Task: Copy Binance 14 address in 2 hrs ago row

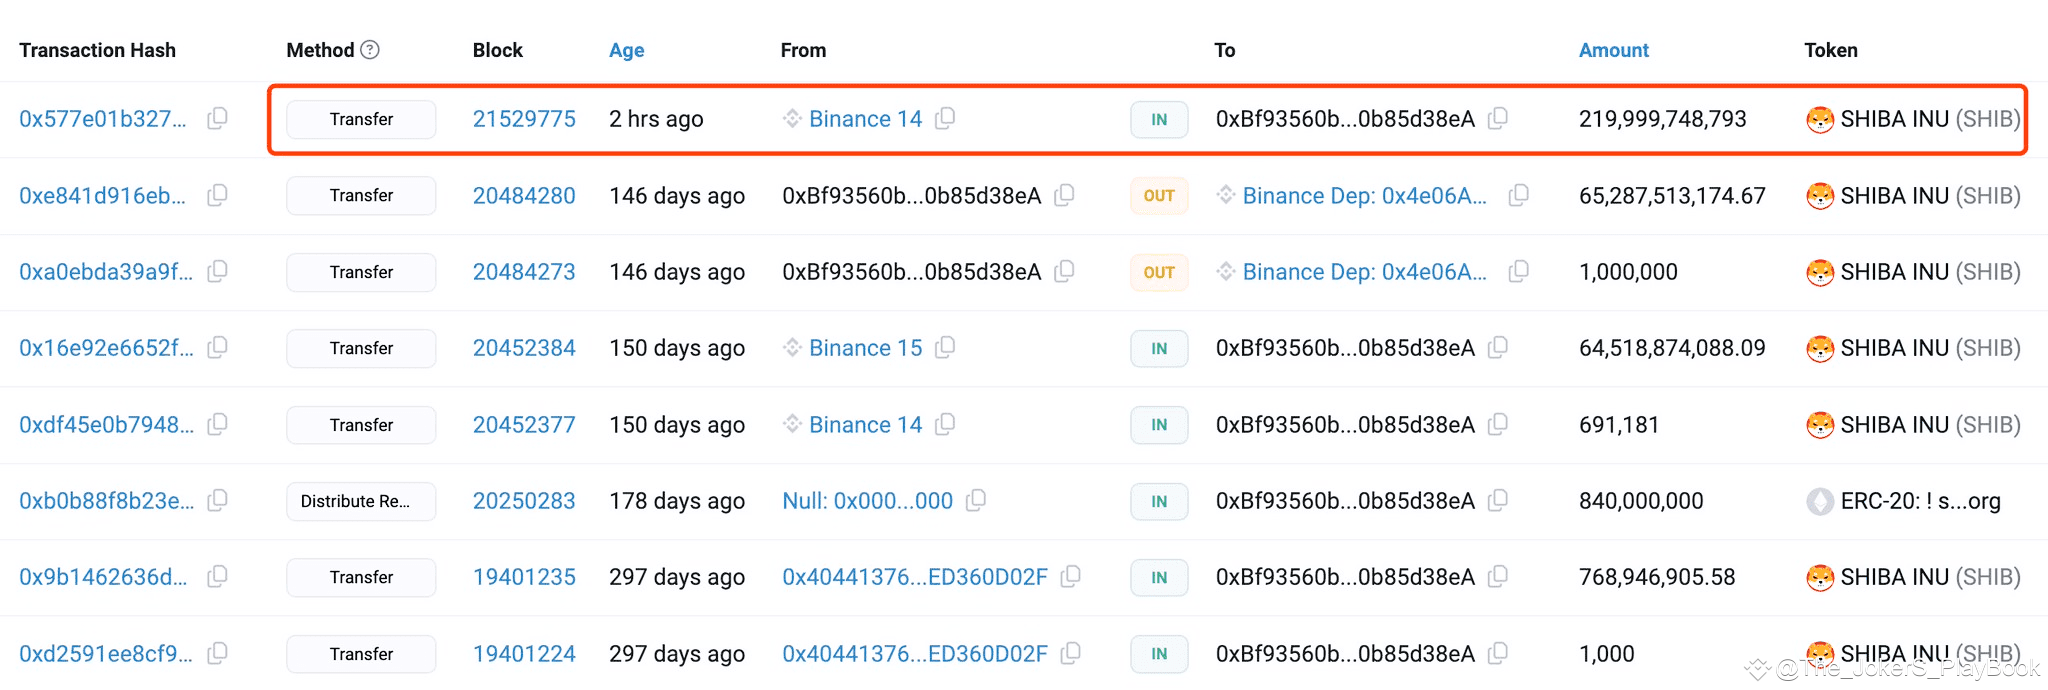Action: coord(945,119)
